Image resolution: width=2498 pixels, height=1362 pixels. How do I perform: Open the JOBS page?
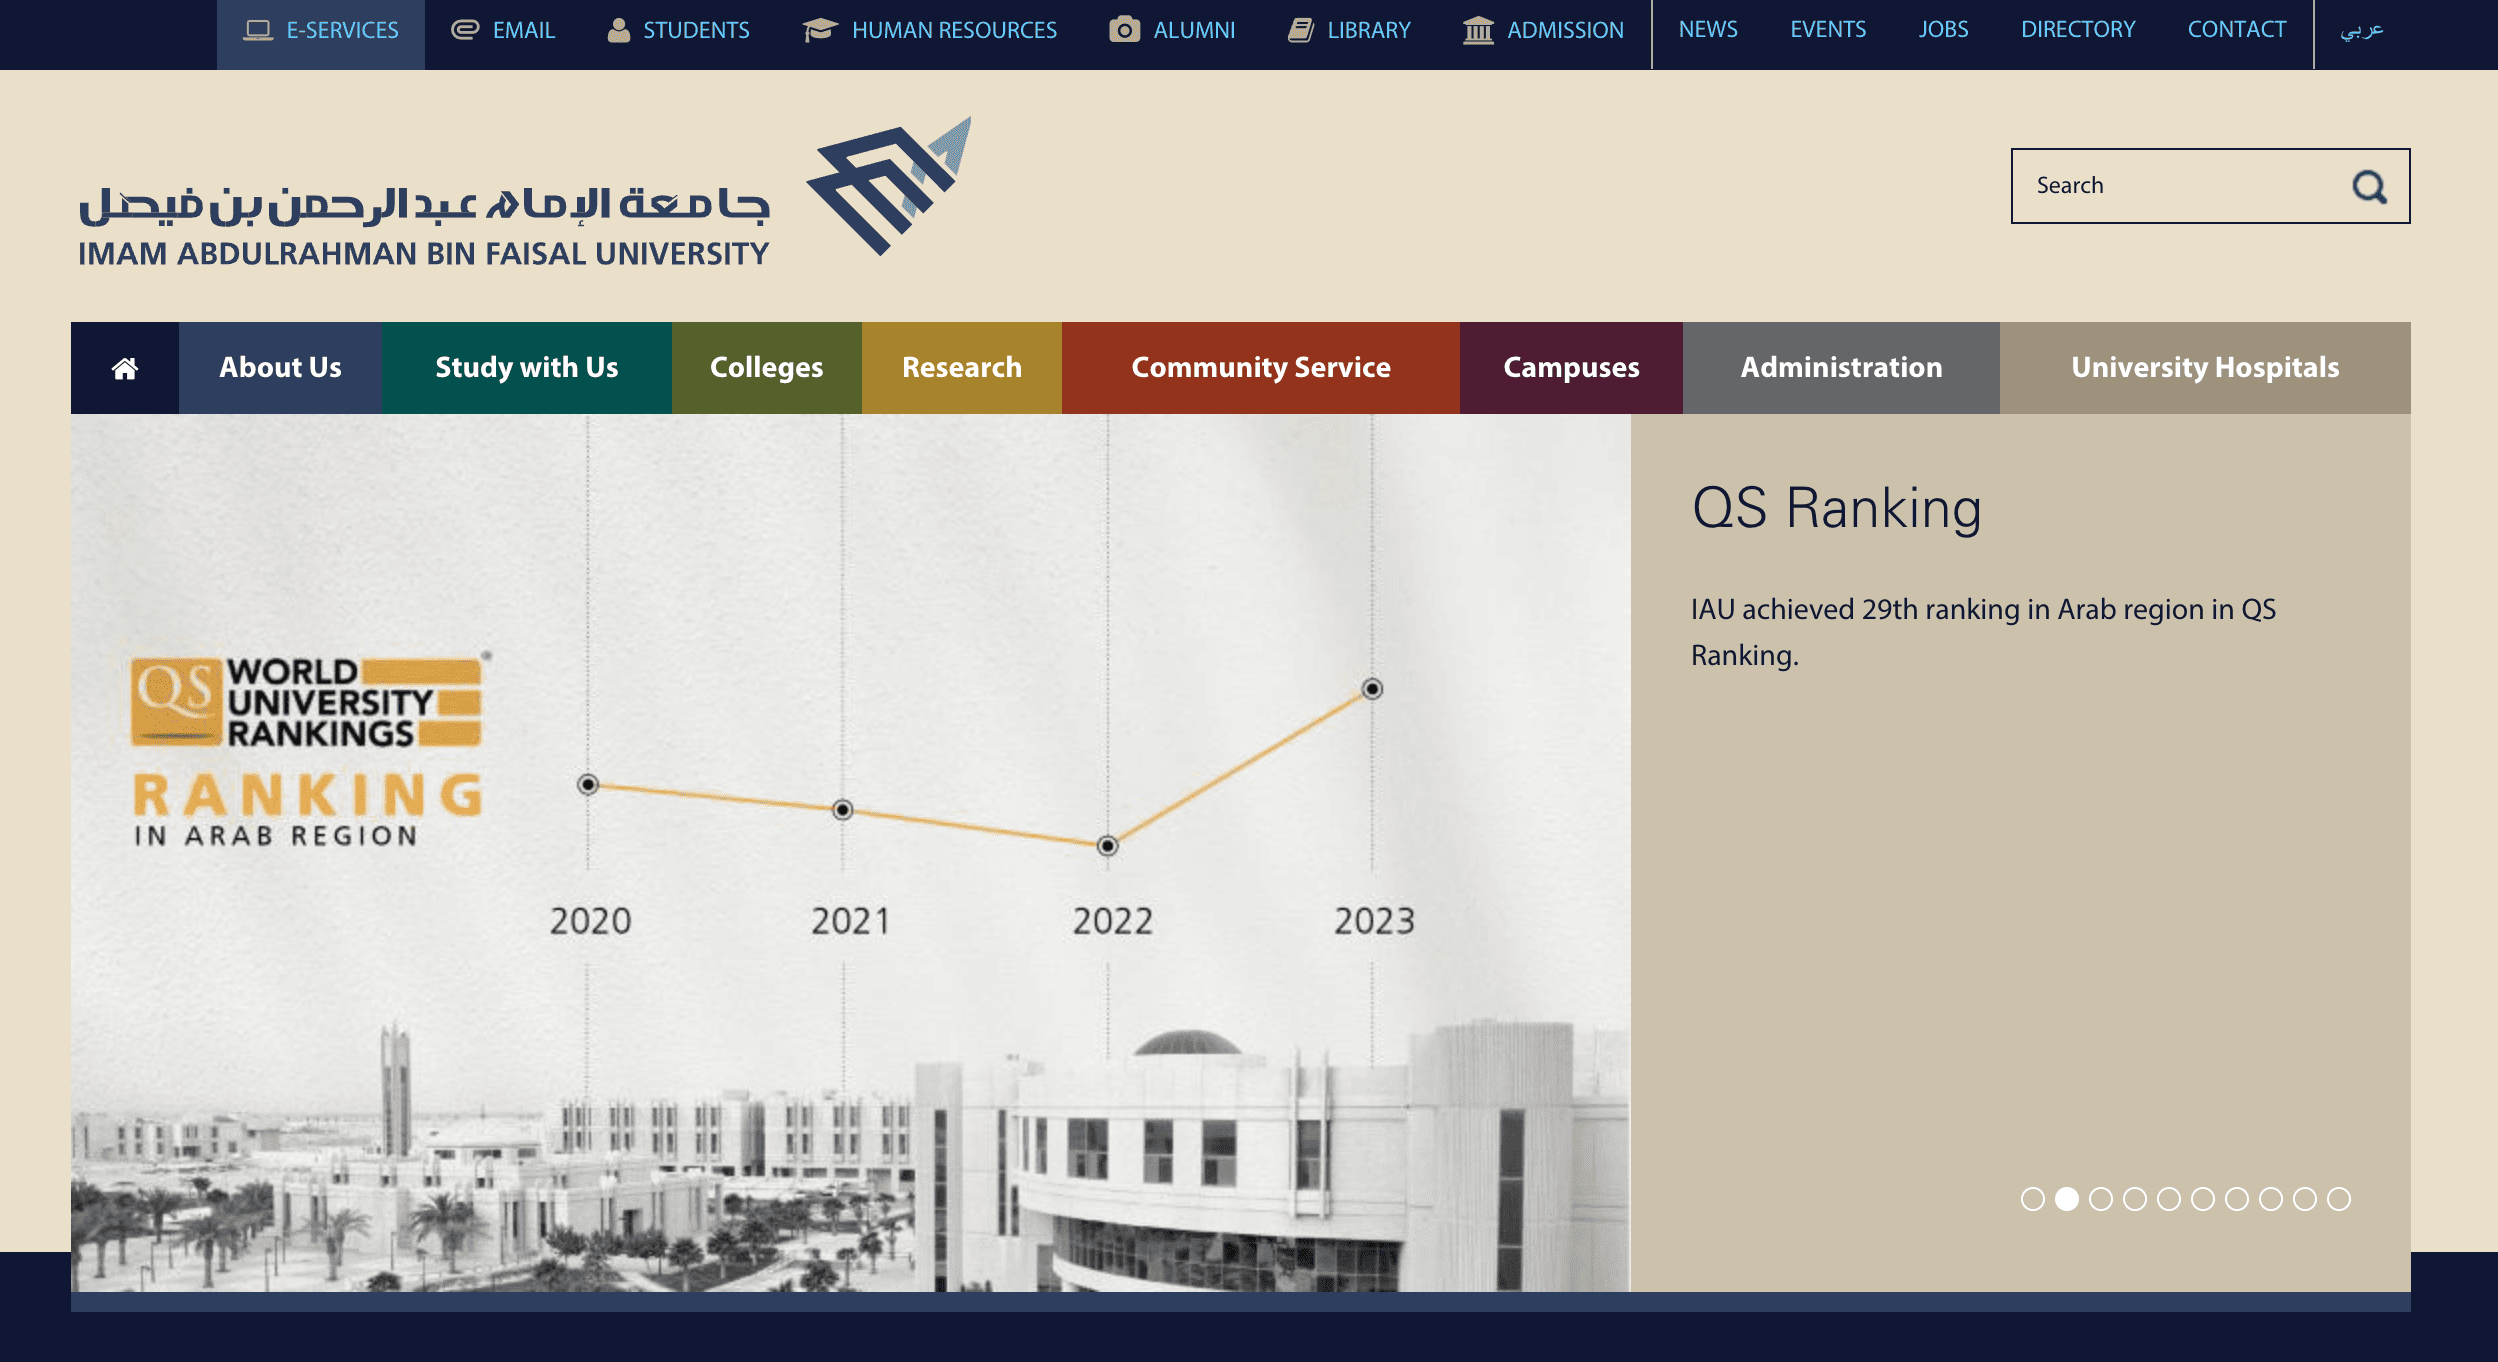tap(1943, 30)
